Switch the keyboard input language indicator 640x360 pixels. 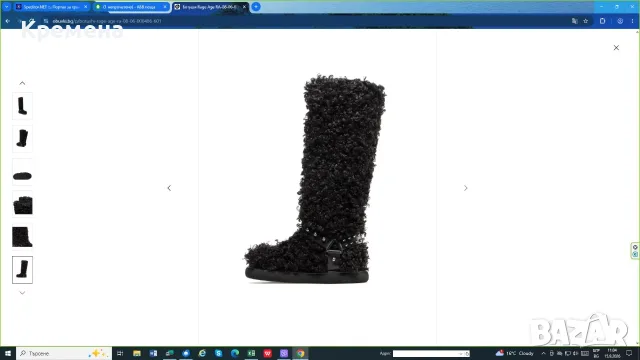(x=596, y=353)
